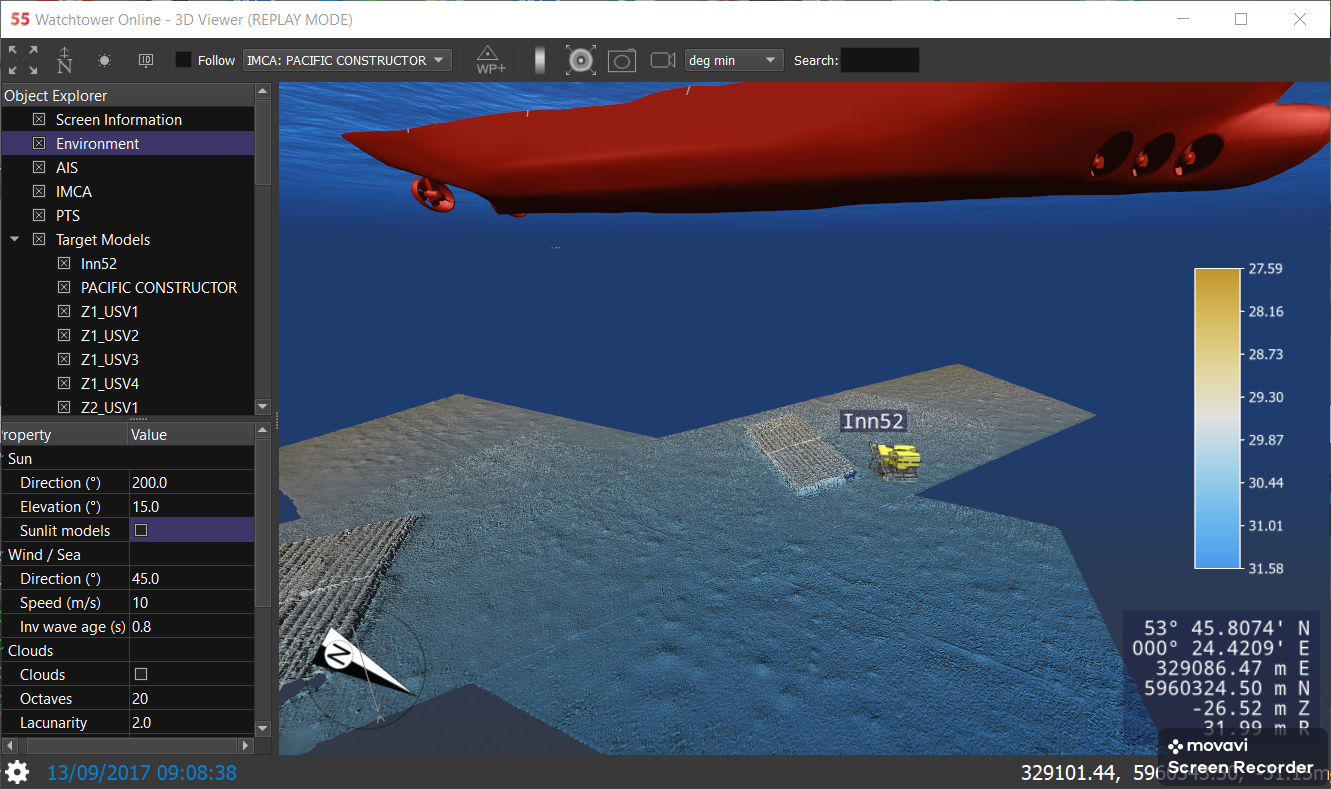Toggle Inn52 model visibility checkbox
Image resolution: width=1331 pixels, height=789 pixels.
coord(64,263)
